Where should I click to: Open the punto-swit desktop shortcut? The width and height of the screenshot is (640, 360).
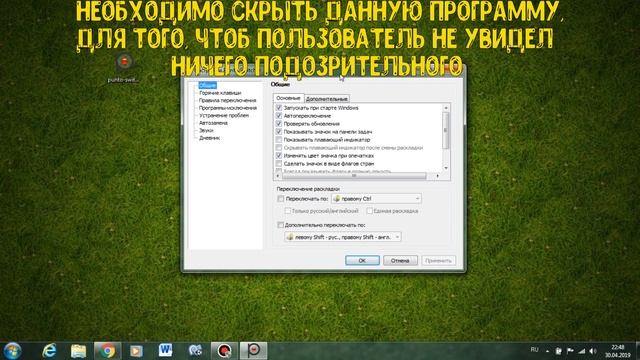[x=124, y=68]
